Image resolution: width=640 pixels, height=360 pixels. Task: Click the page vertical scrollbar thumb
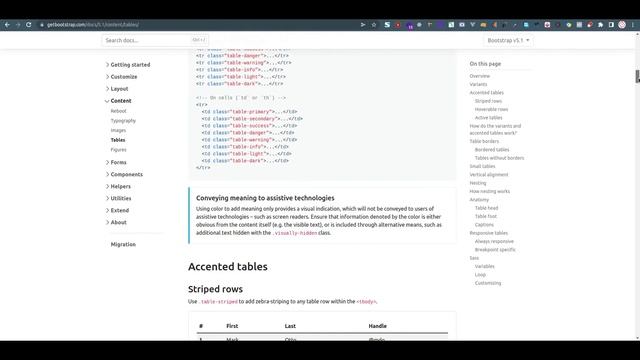[x=638, y=76]
